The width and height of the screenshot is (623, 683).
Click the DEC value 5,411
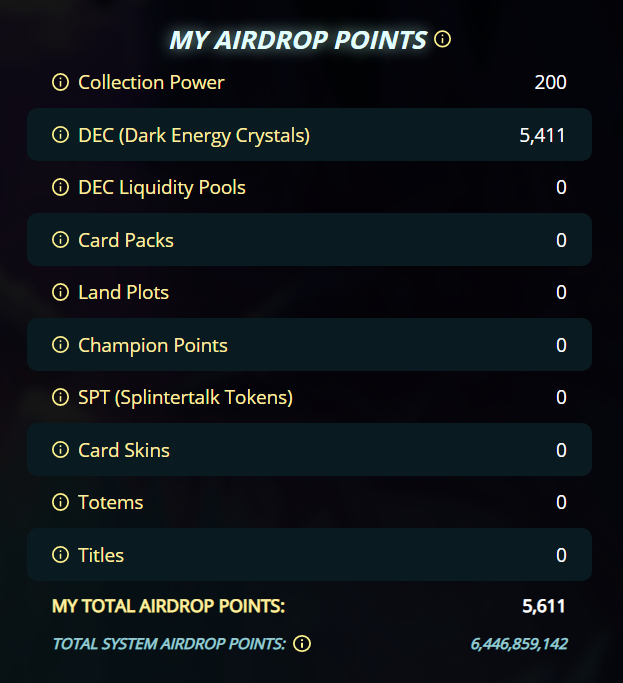[x=543, y=135]
